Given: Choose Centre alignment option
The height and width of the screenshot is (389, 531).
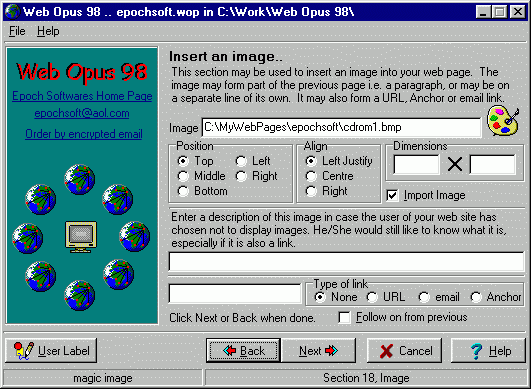Looking at the screenshot, I should (x=311, y=176).
